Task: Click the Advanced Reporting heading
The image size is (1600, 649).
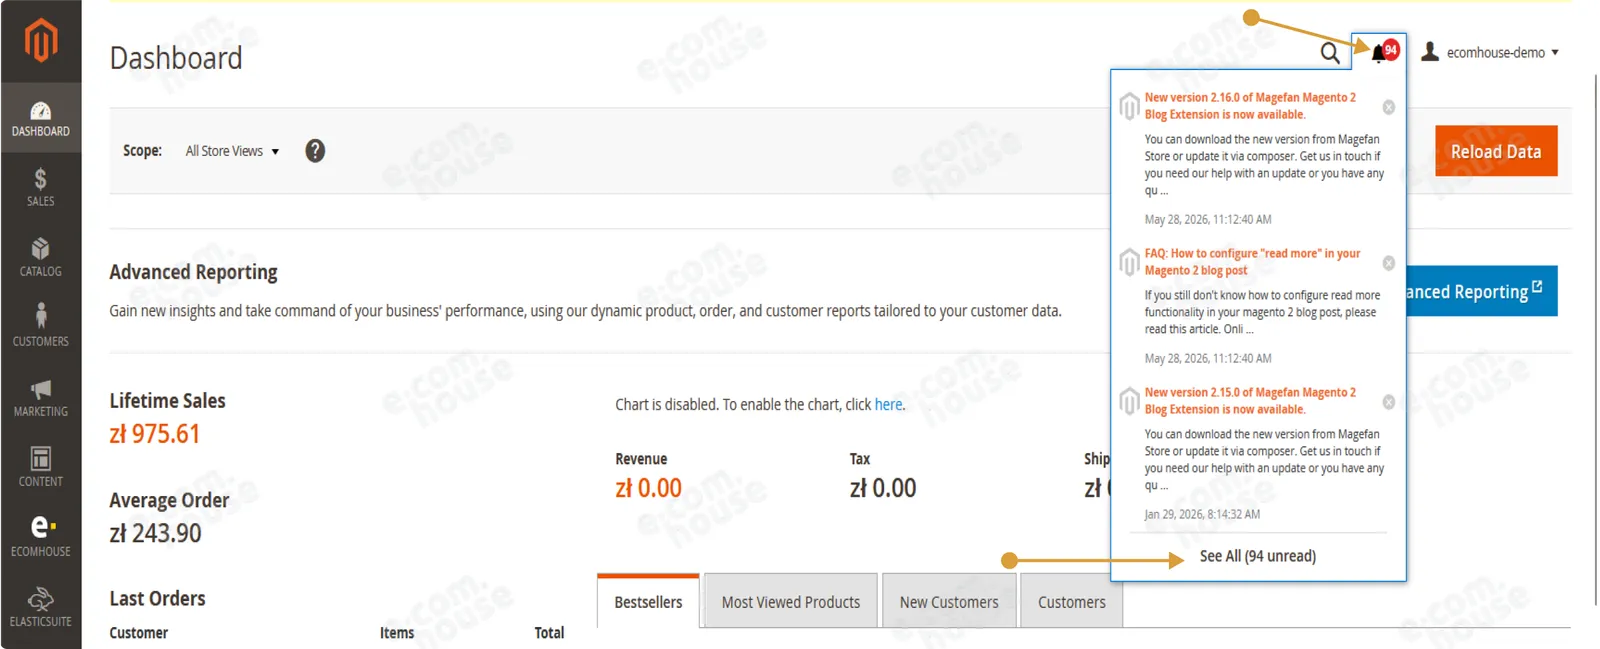Action: coord(193,272)
